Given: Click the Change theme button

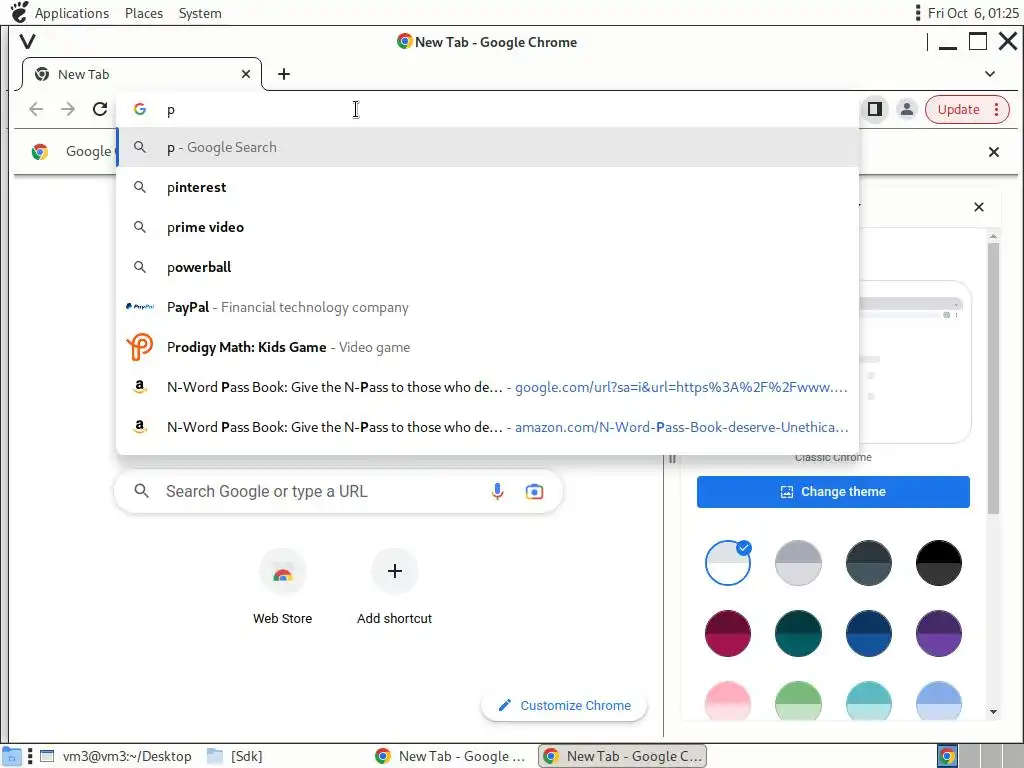Looking at the screenshot, I should click(x=833, y=492).
